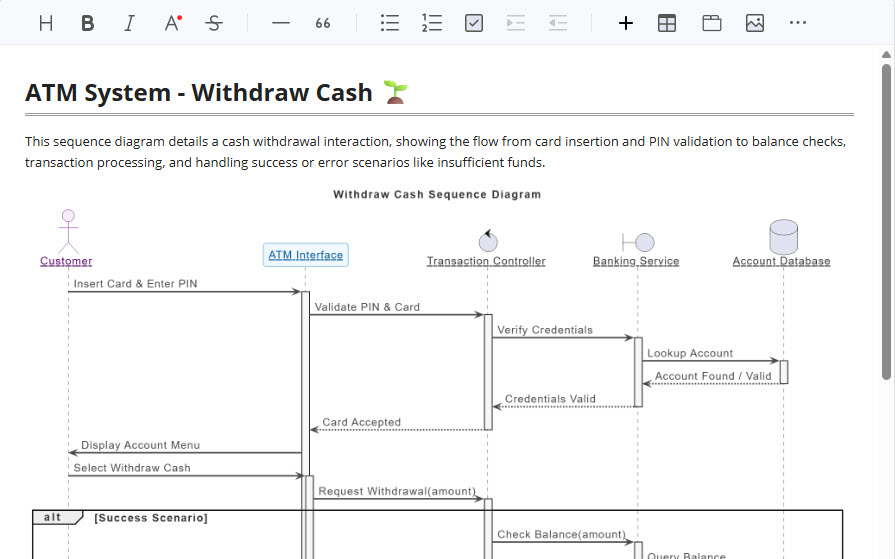Image resolution: width=895 pixels, height=559 pixels.
Task: Insert horizontal rule line
Action: point(281,23)
